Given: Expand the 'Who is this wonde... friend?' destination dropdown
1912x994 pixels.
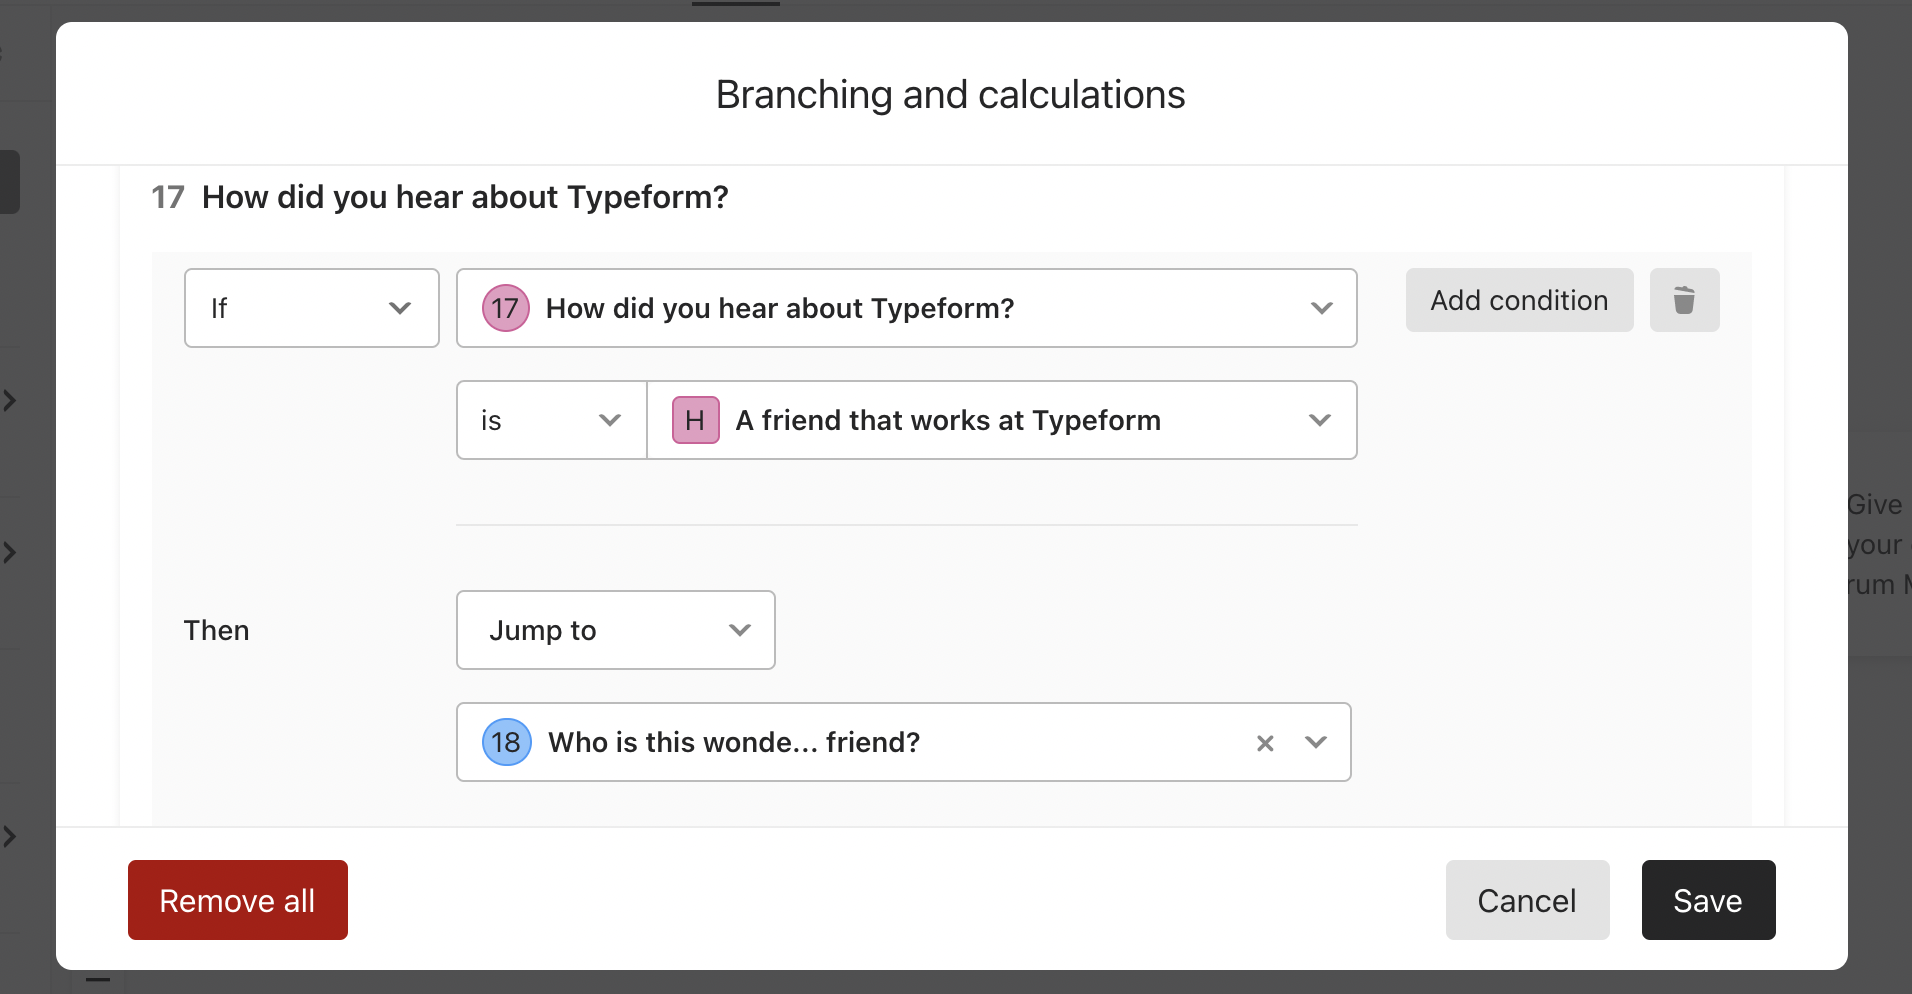Looking at the screenshot, I should coord(1316,742).
